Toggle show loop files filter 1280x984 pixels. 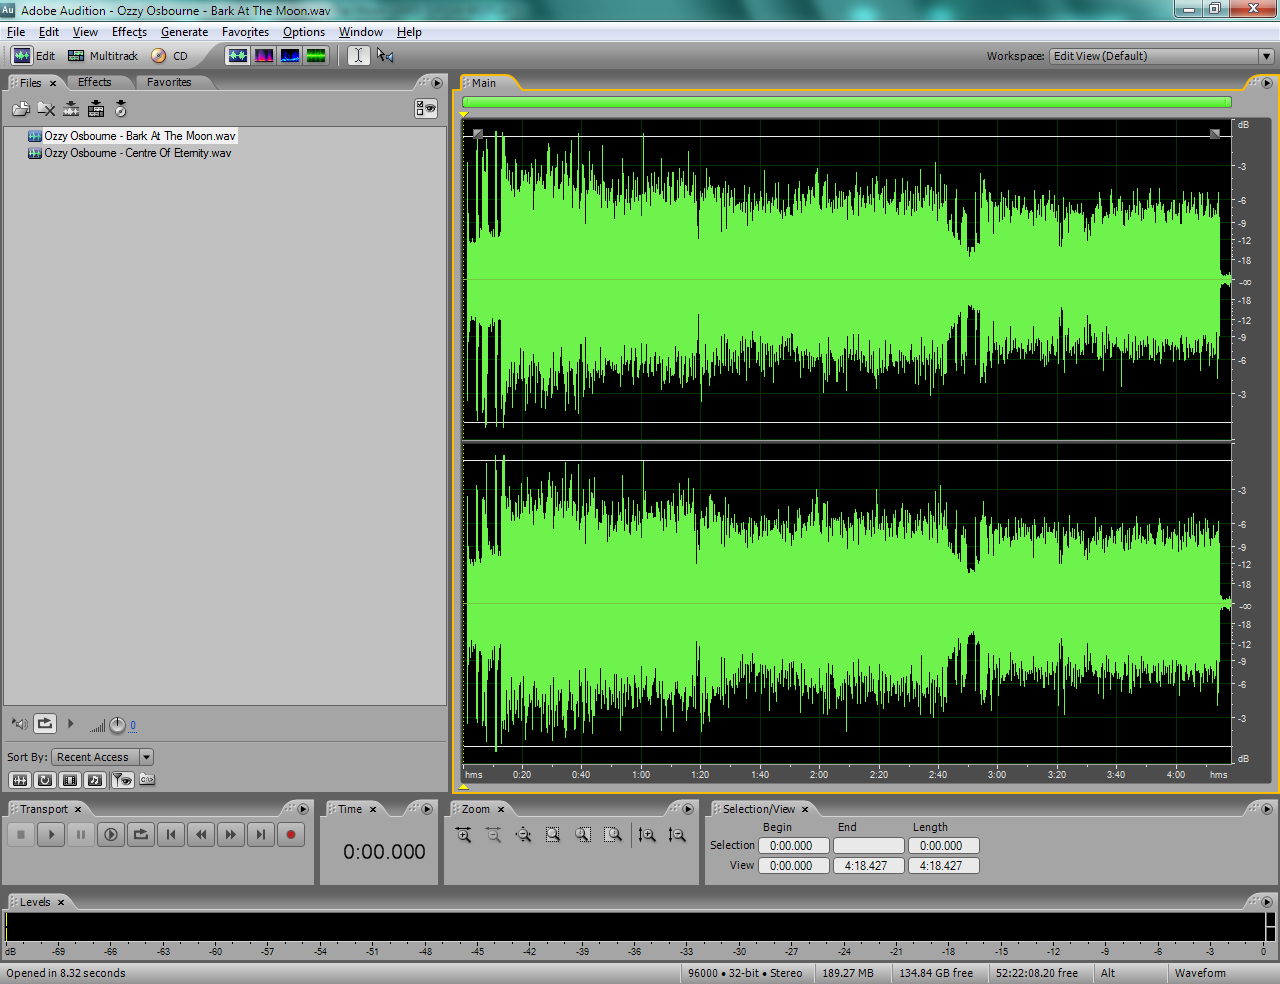pos(45,780)
